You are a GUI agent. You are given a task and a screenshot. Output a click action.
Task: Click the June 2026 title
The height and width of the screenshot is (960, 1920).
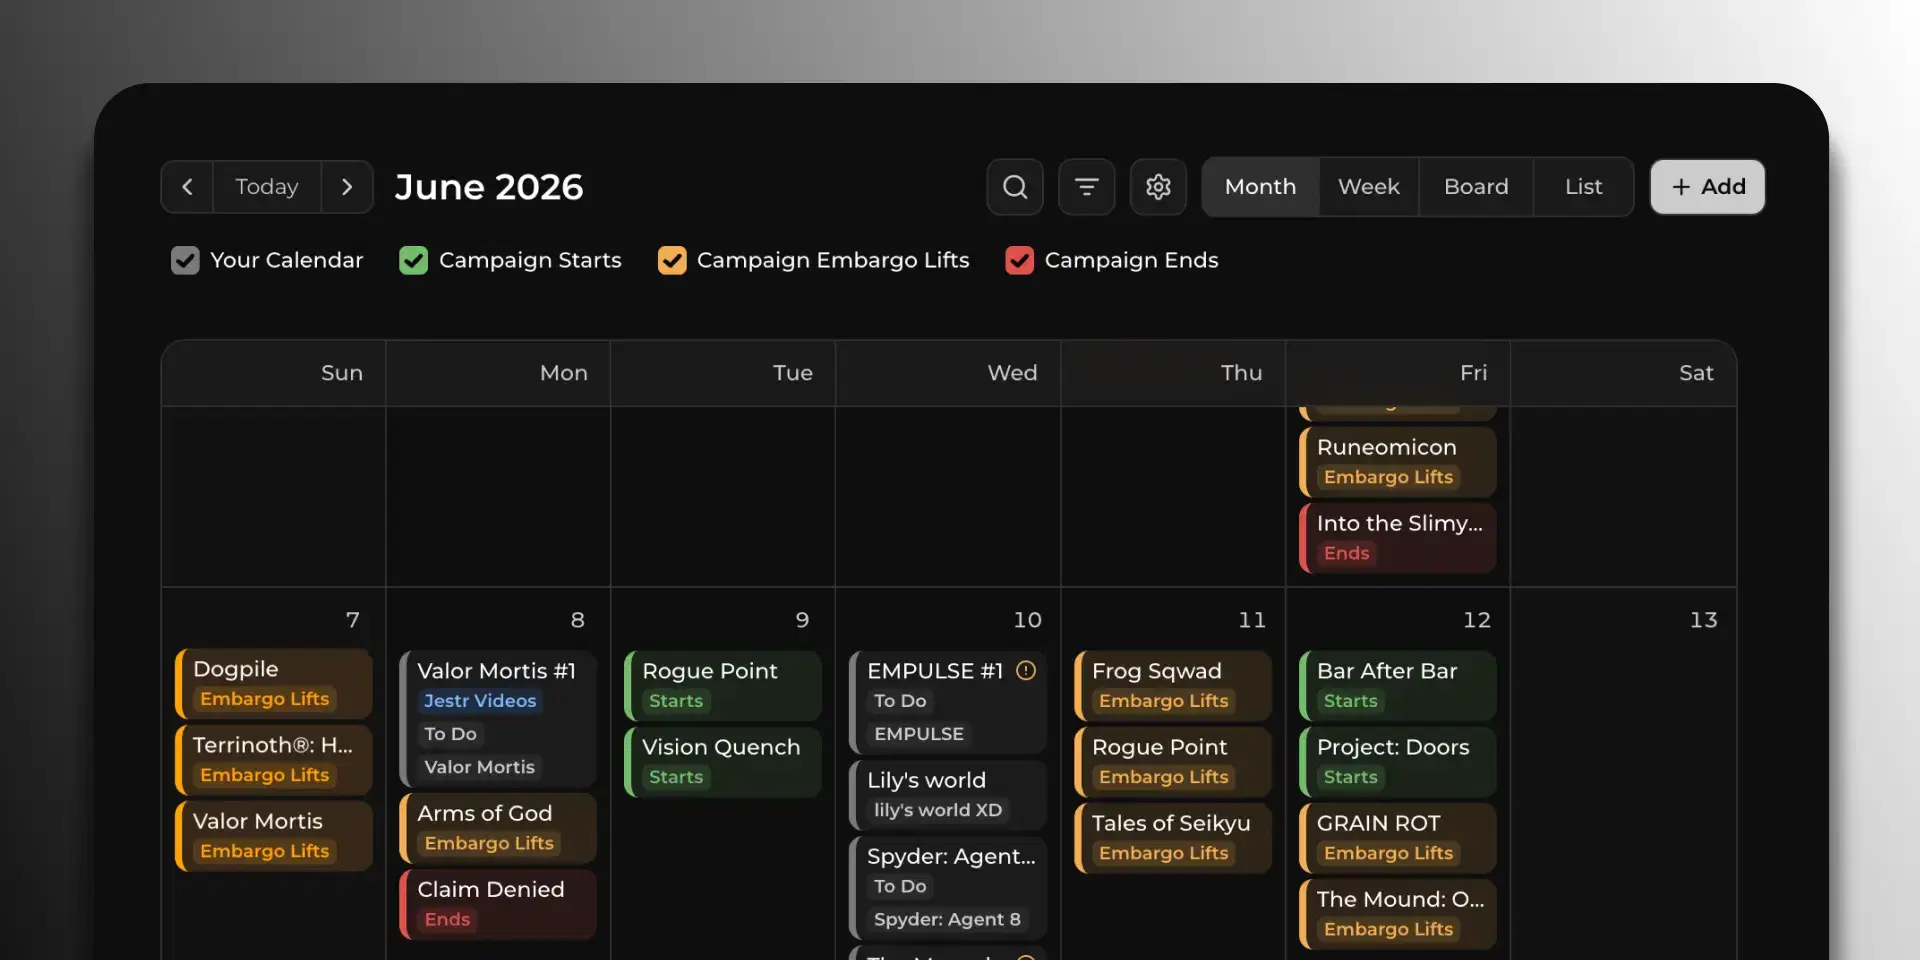point(489,187)
